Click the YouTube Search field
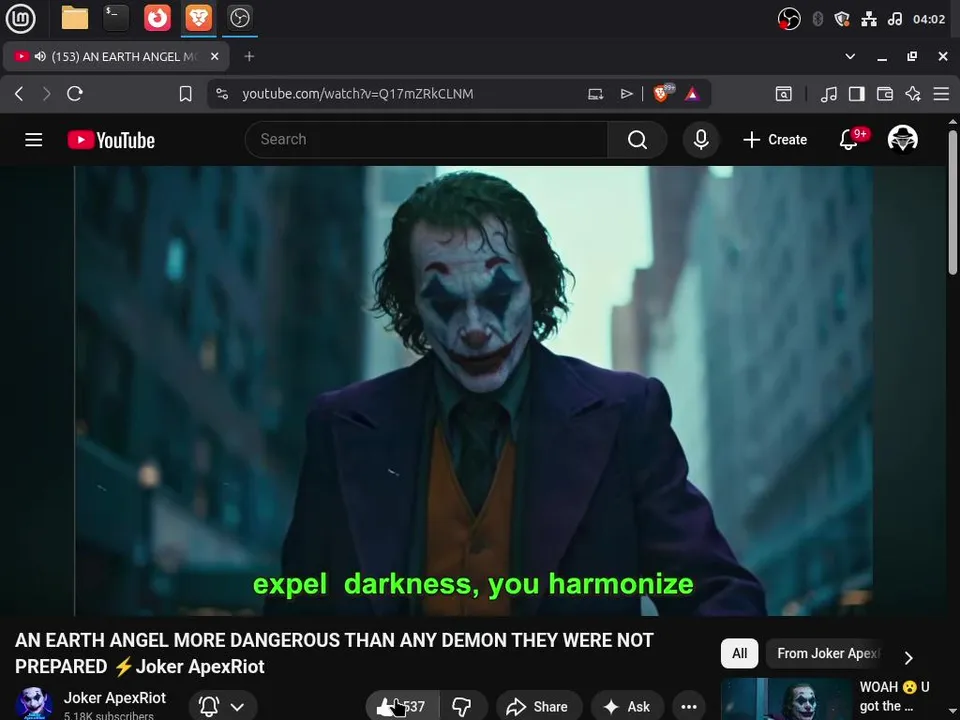 (x=426, y=140)
